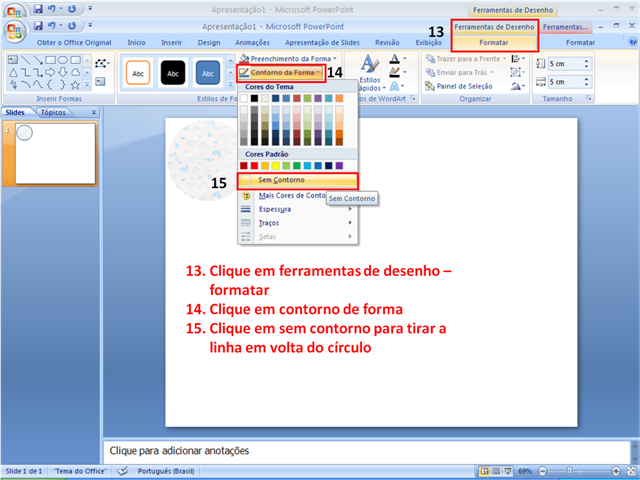
Task: Open the Traços submenu
Action: tap(297, 223)
